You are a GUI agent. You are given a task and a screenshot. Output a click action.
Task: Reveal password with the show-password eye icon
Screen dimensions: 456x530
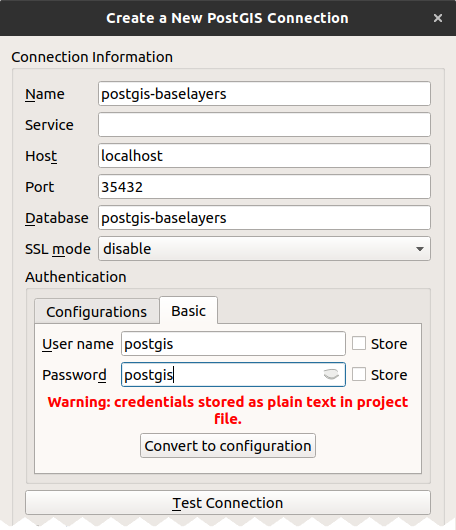click(x=331, y=374)
